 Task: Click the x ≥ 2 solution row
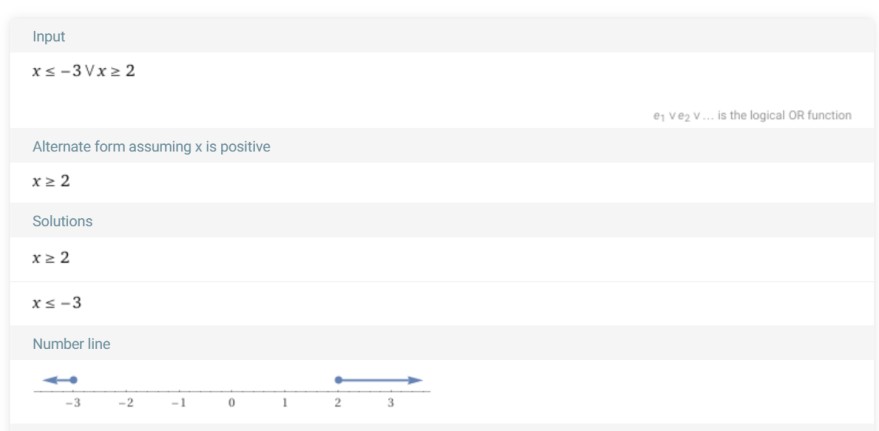442,258
